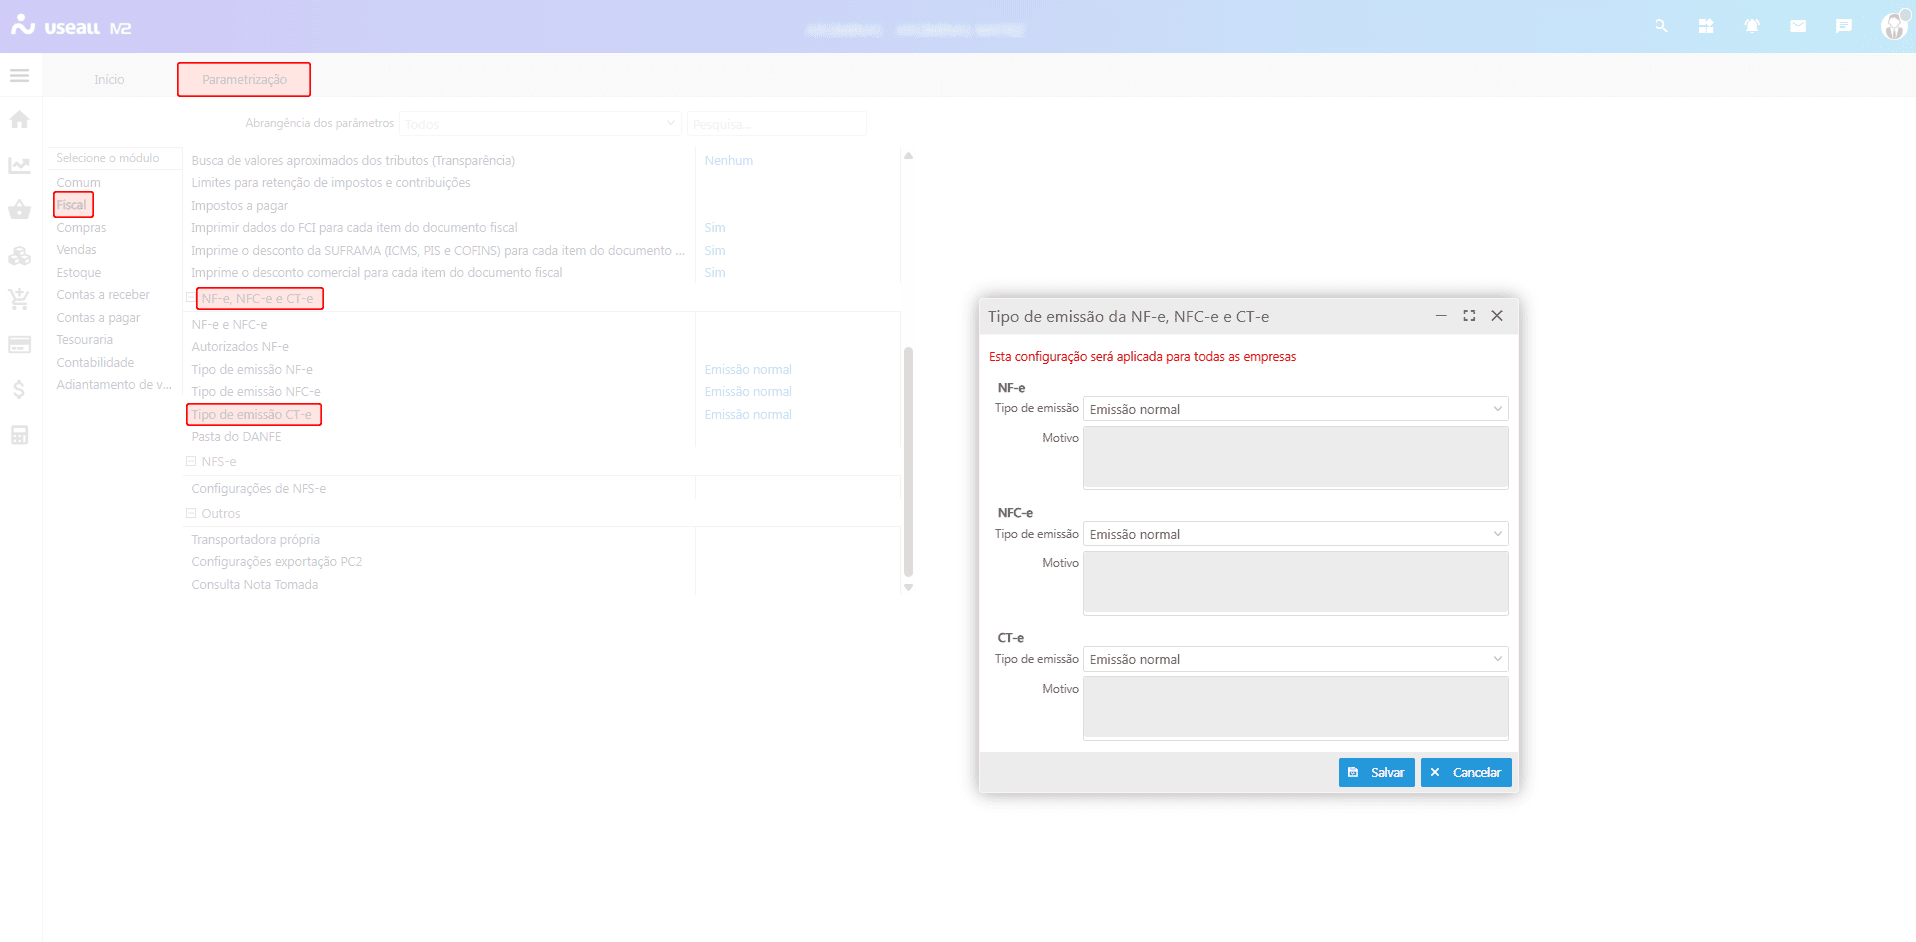The image size is (1916, 942).
Task: Open notifications bell in the header
Action: point(1752,27)
